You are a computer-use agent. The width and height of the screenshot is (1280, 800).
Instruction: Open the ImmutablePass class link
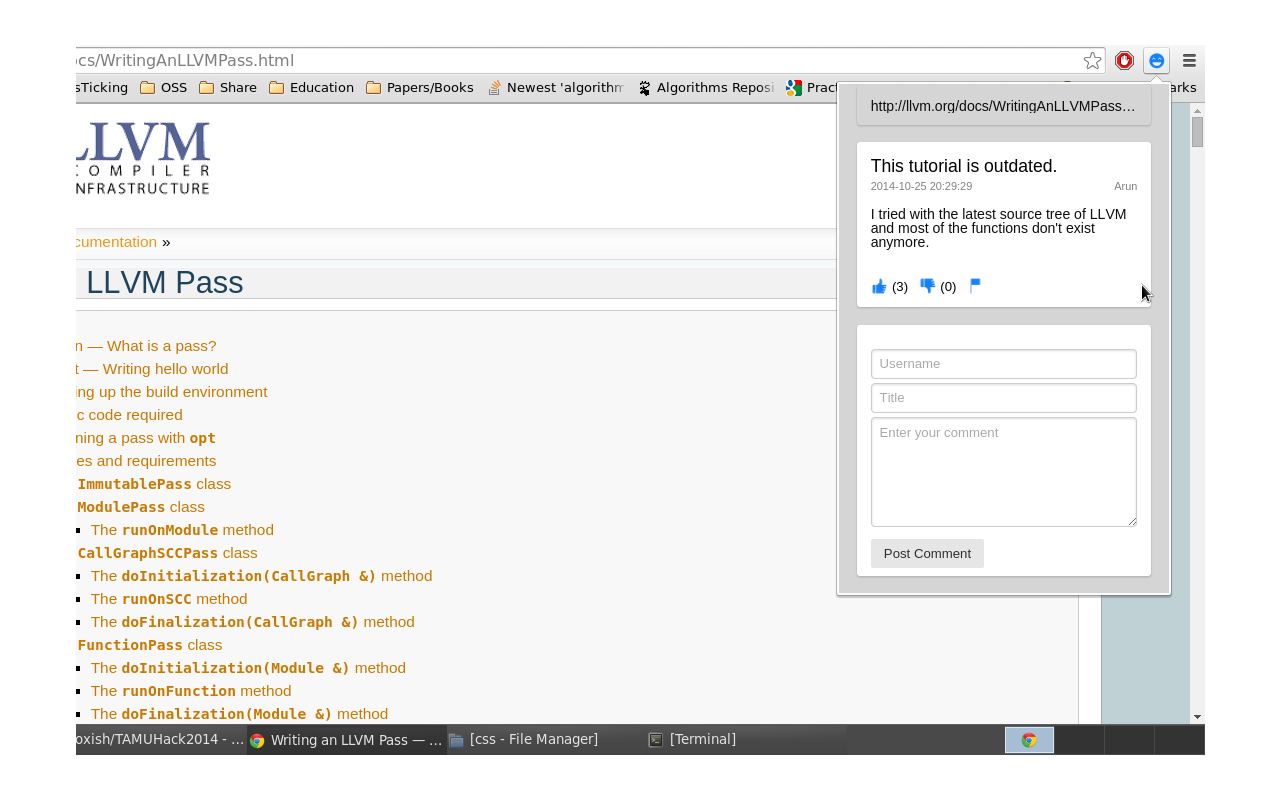click(x=154, y=484)
